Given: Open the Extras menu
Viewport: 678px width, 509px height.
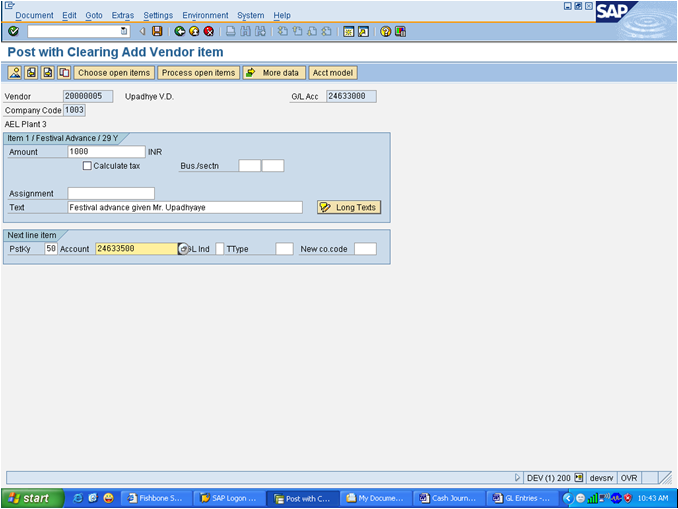Looking at the screenshot, I should (x=123, y=15).
